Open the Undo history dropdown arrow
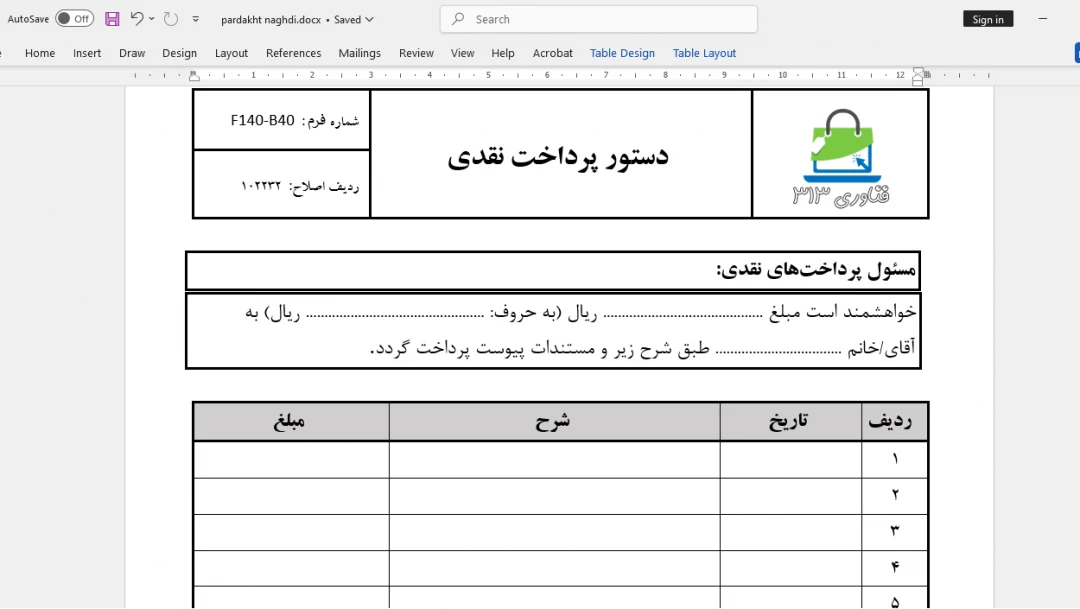This screenshot has height=609, width=1080. [152, 19]
